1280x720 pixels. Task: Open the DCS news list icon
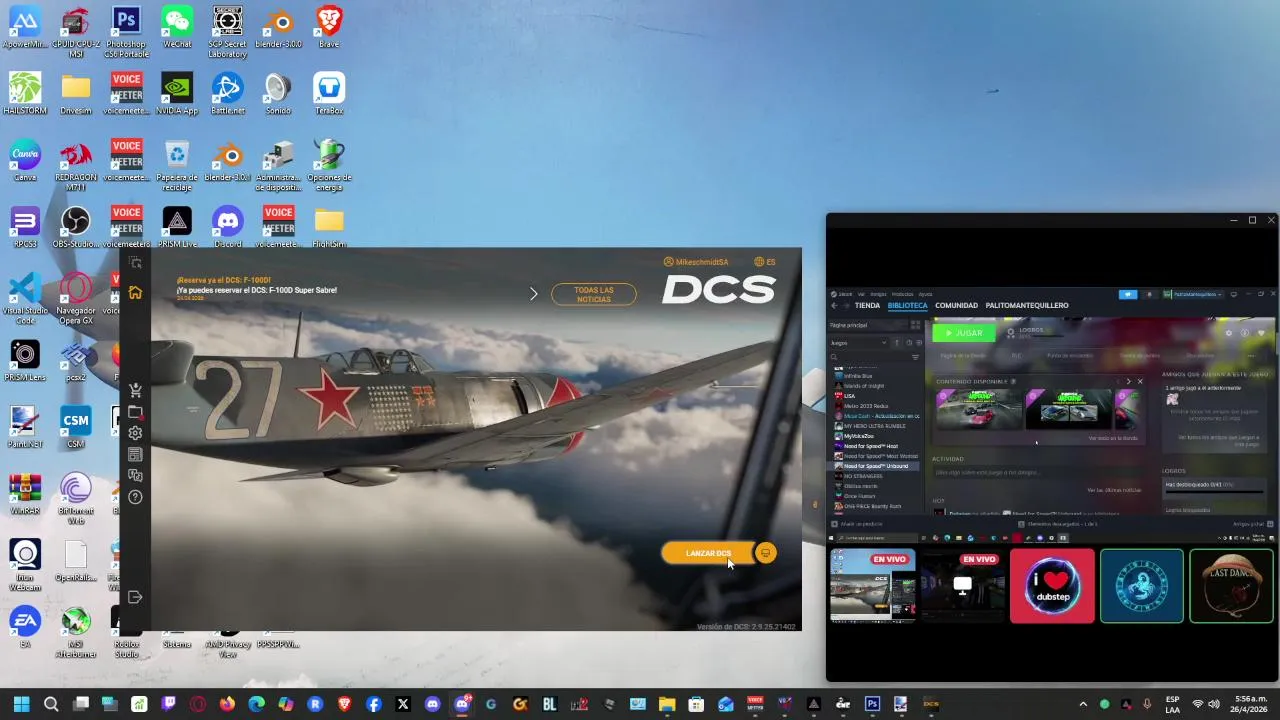135,455
